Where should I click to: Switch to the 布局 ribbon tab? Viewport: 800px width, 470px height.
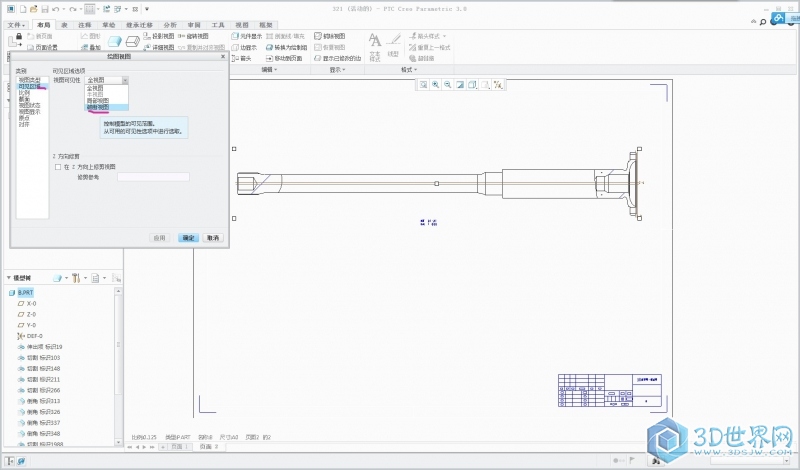[43, 25]
